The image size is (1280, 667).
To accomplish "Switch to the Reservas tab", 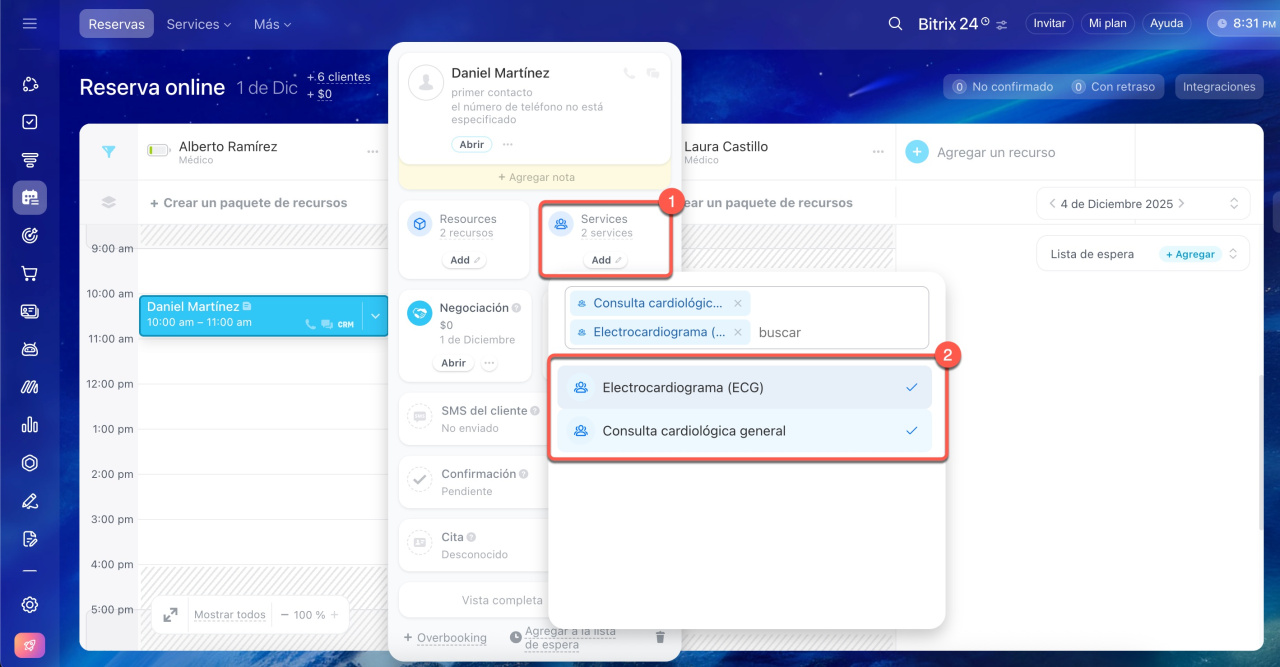I will [x=116, y=24].
